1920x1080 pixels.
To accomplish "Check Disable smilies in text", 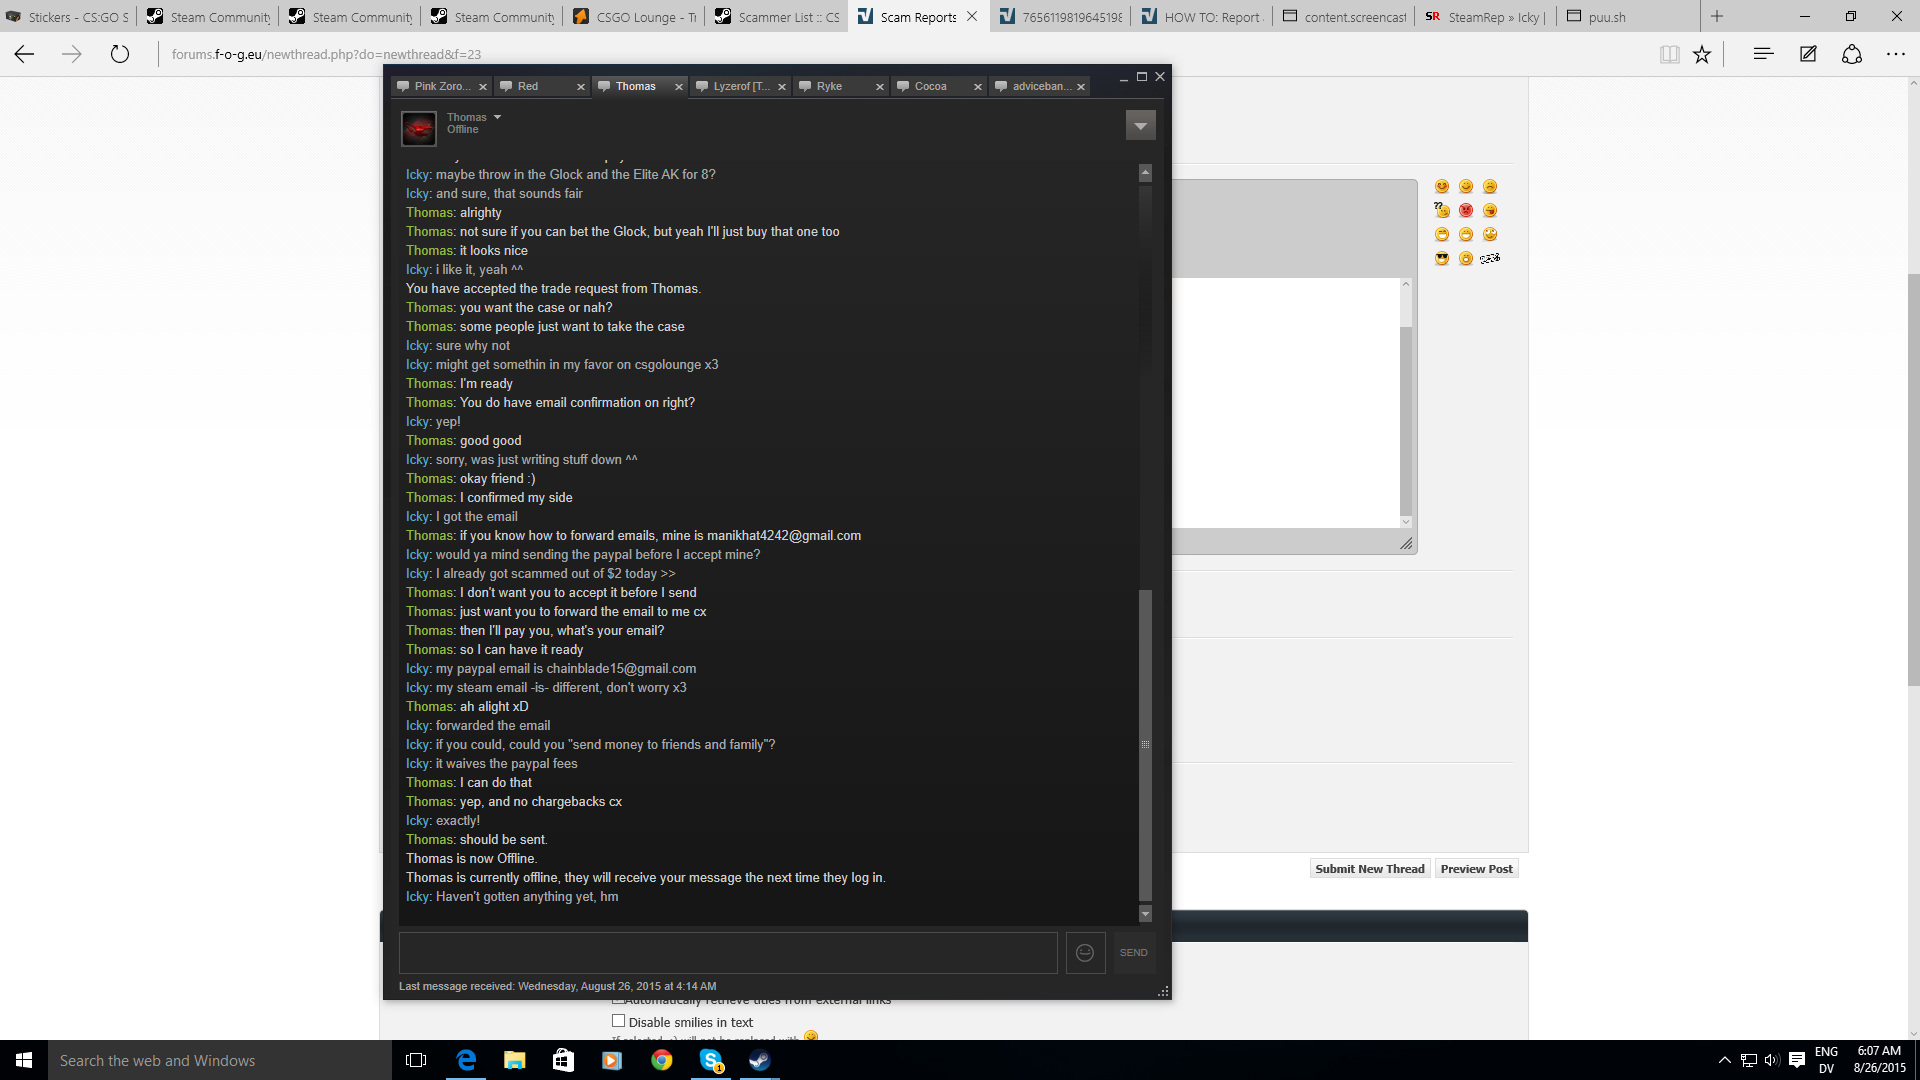I will pos(618,1021).
